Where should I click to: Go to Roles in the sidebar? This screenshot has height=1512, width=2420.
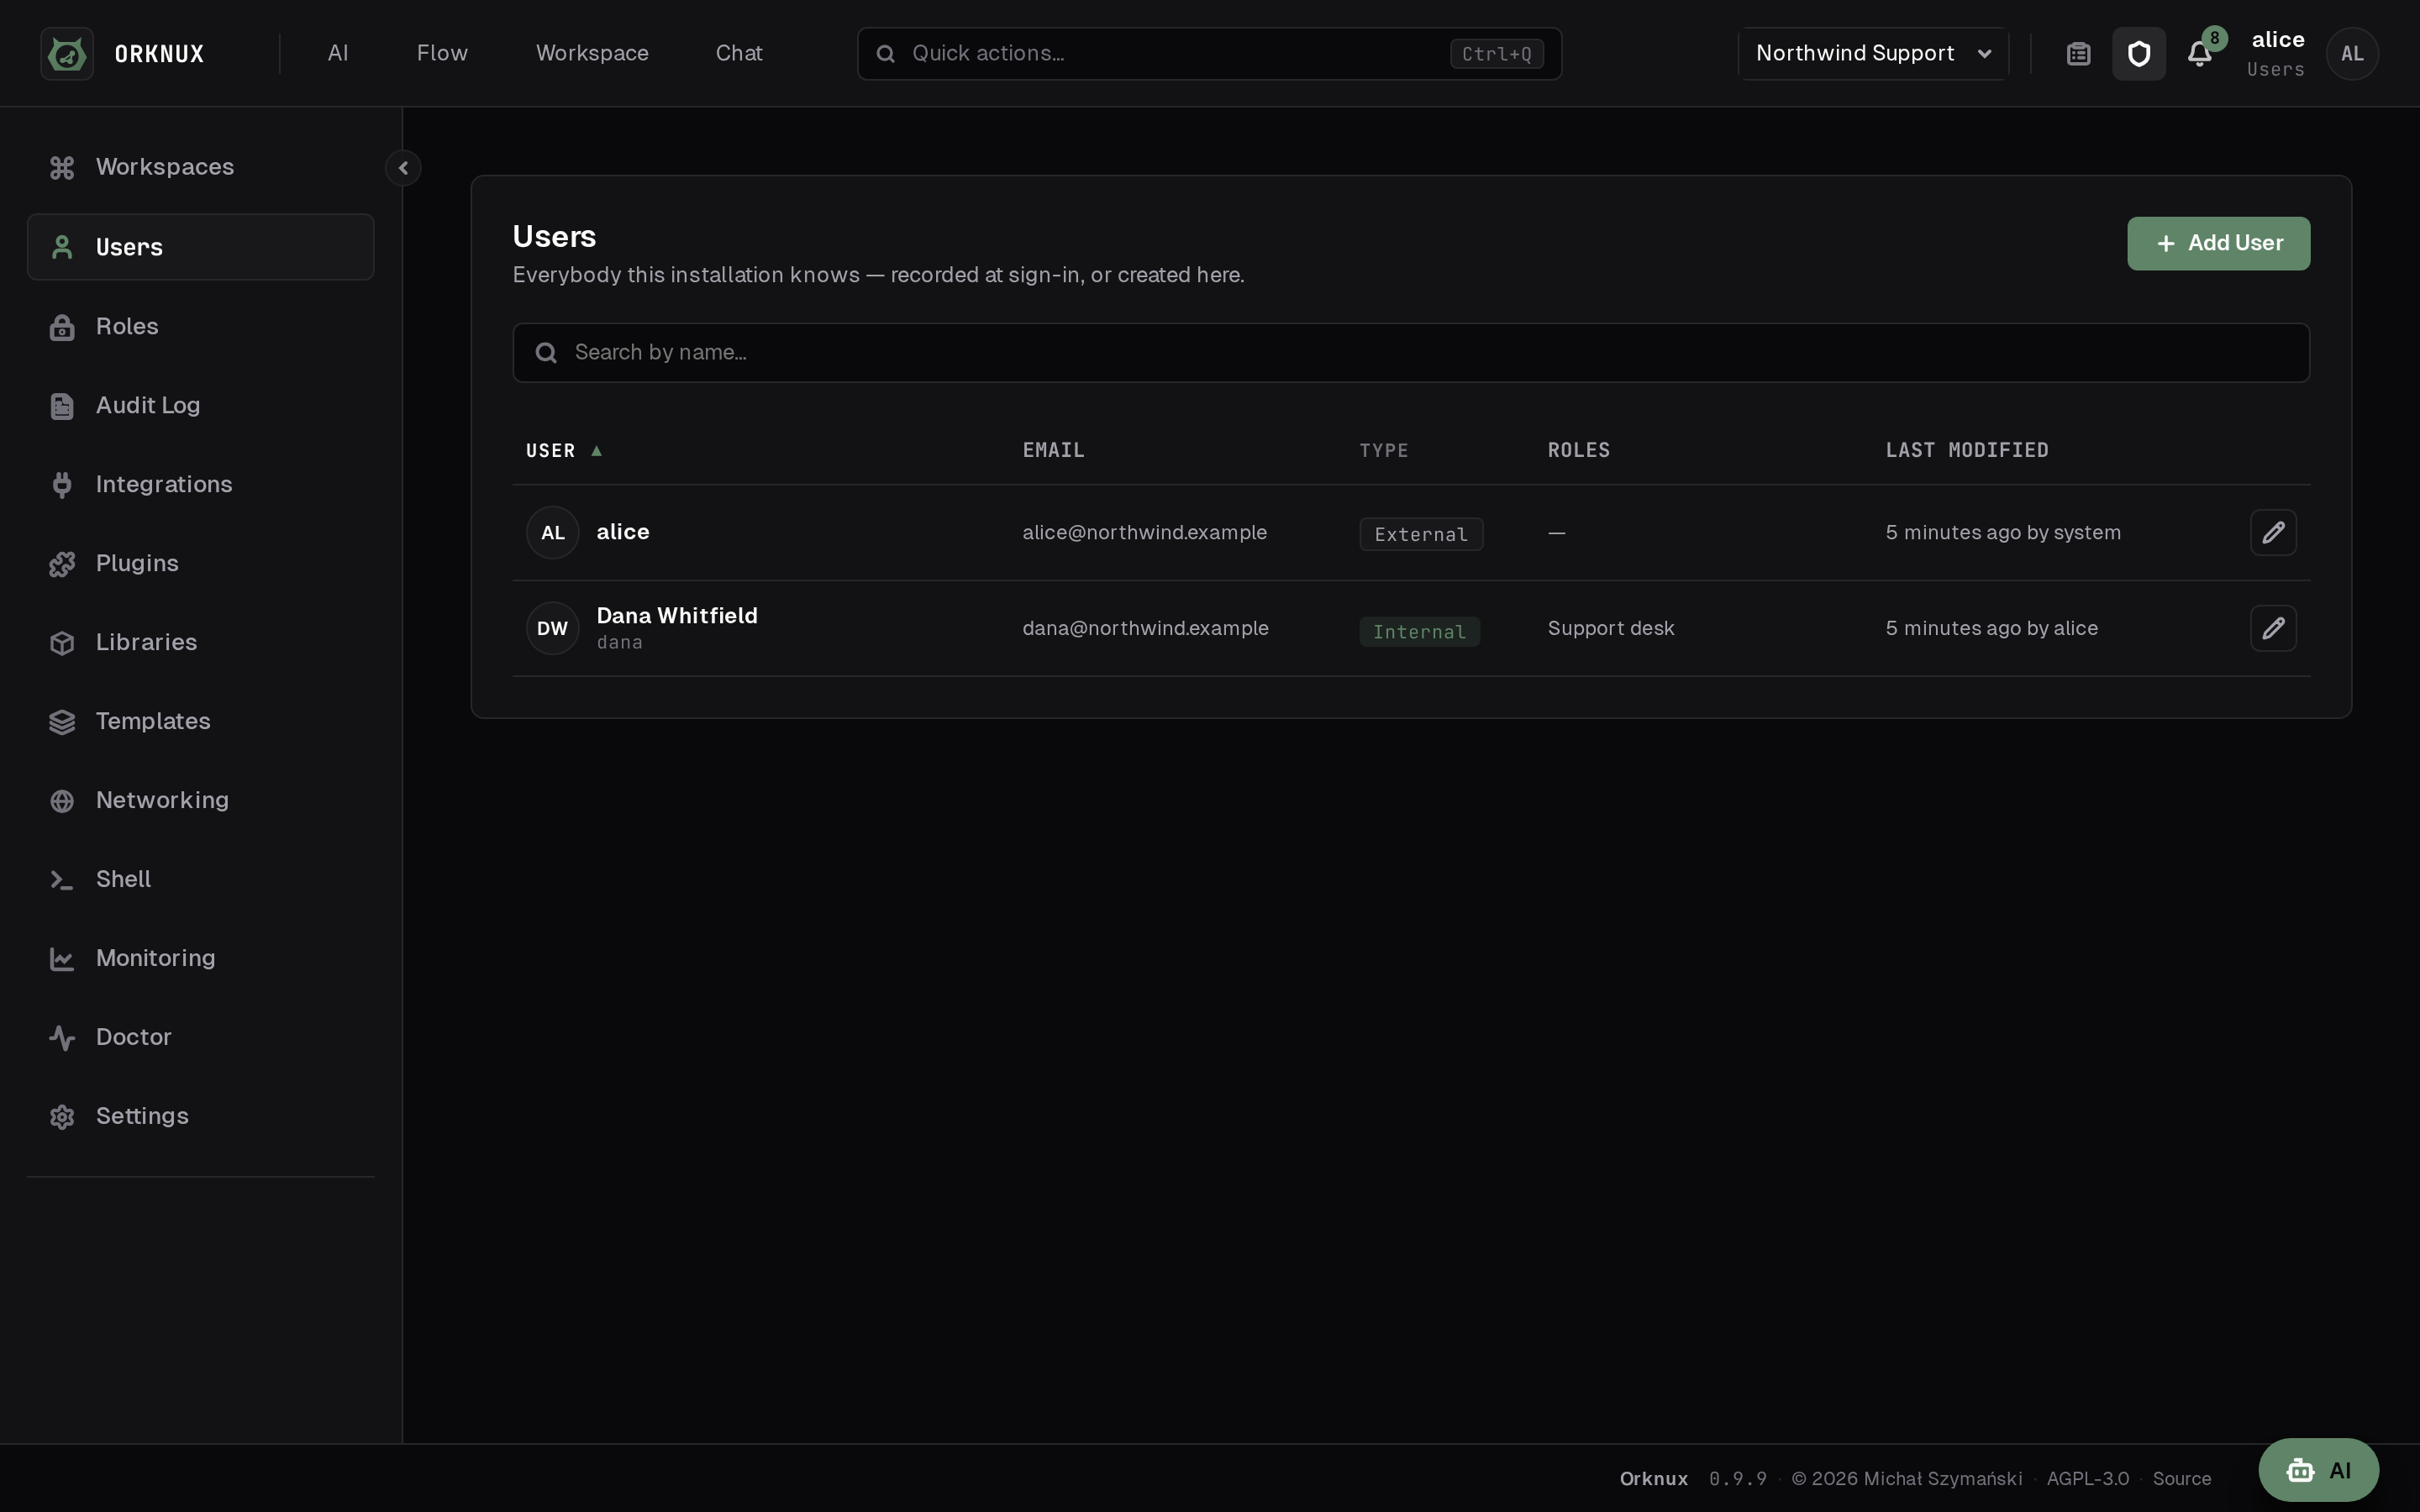[x=200, y=326]
